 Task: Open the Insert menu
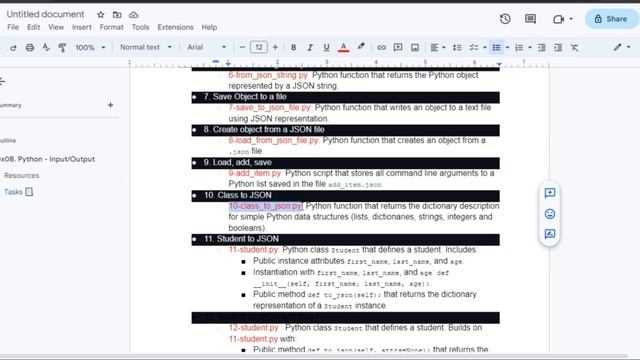point(82,27)
